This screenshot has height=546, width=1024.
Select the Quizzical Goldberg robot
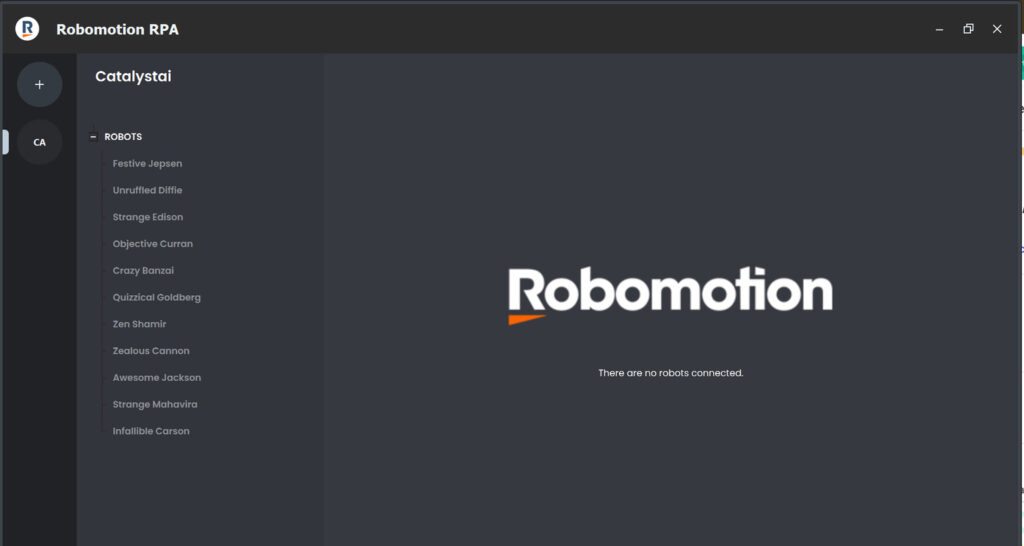click(157, 297)
